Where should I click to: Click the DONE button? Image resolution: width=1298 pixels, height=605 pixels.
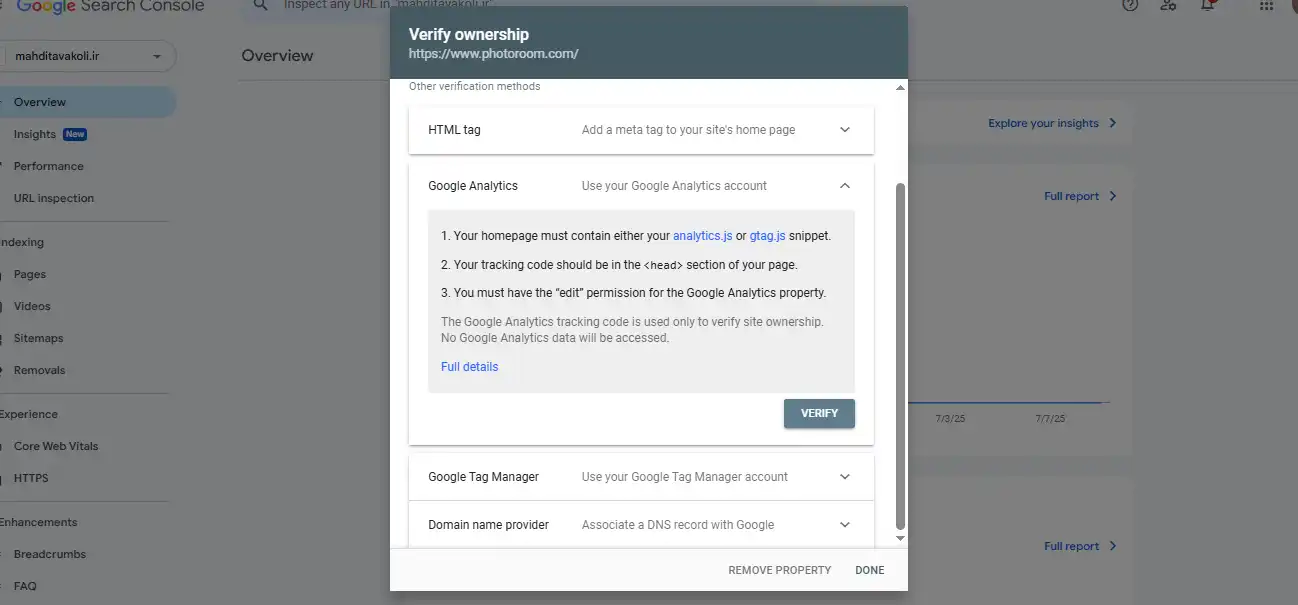point(869,570)
